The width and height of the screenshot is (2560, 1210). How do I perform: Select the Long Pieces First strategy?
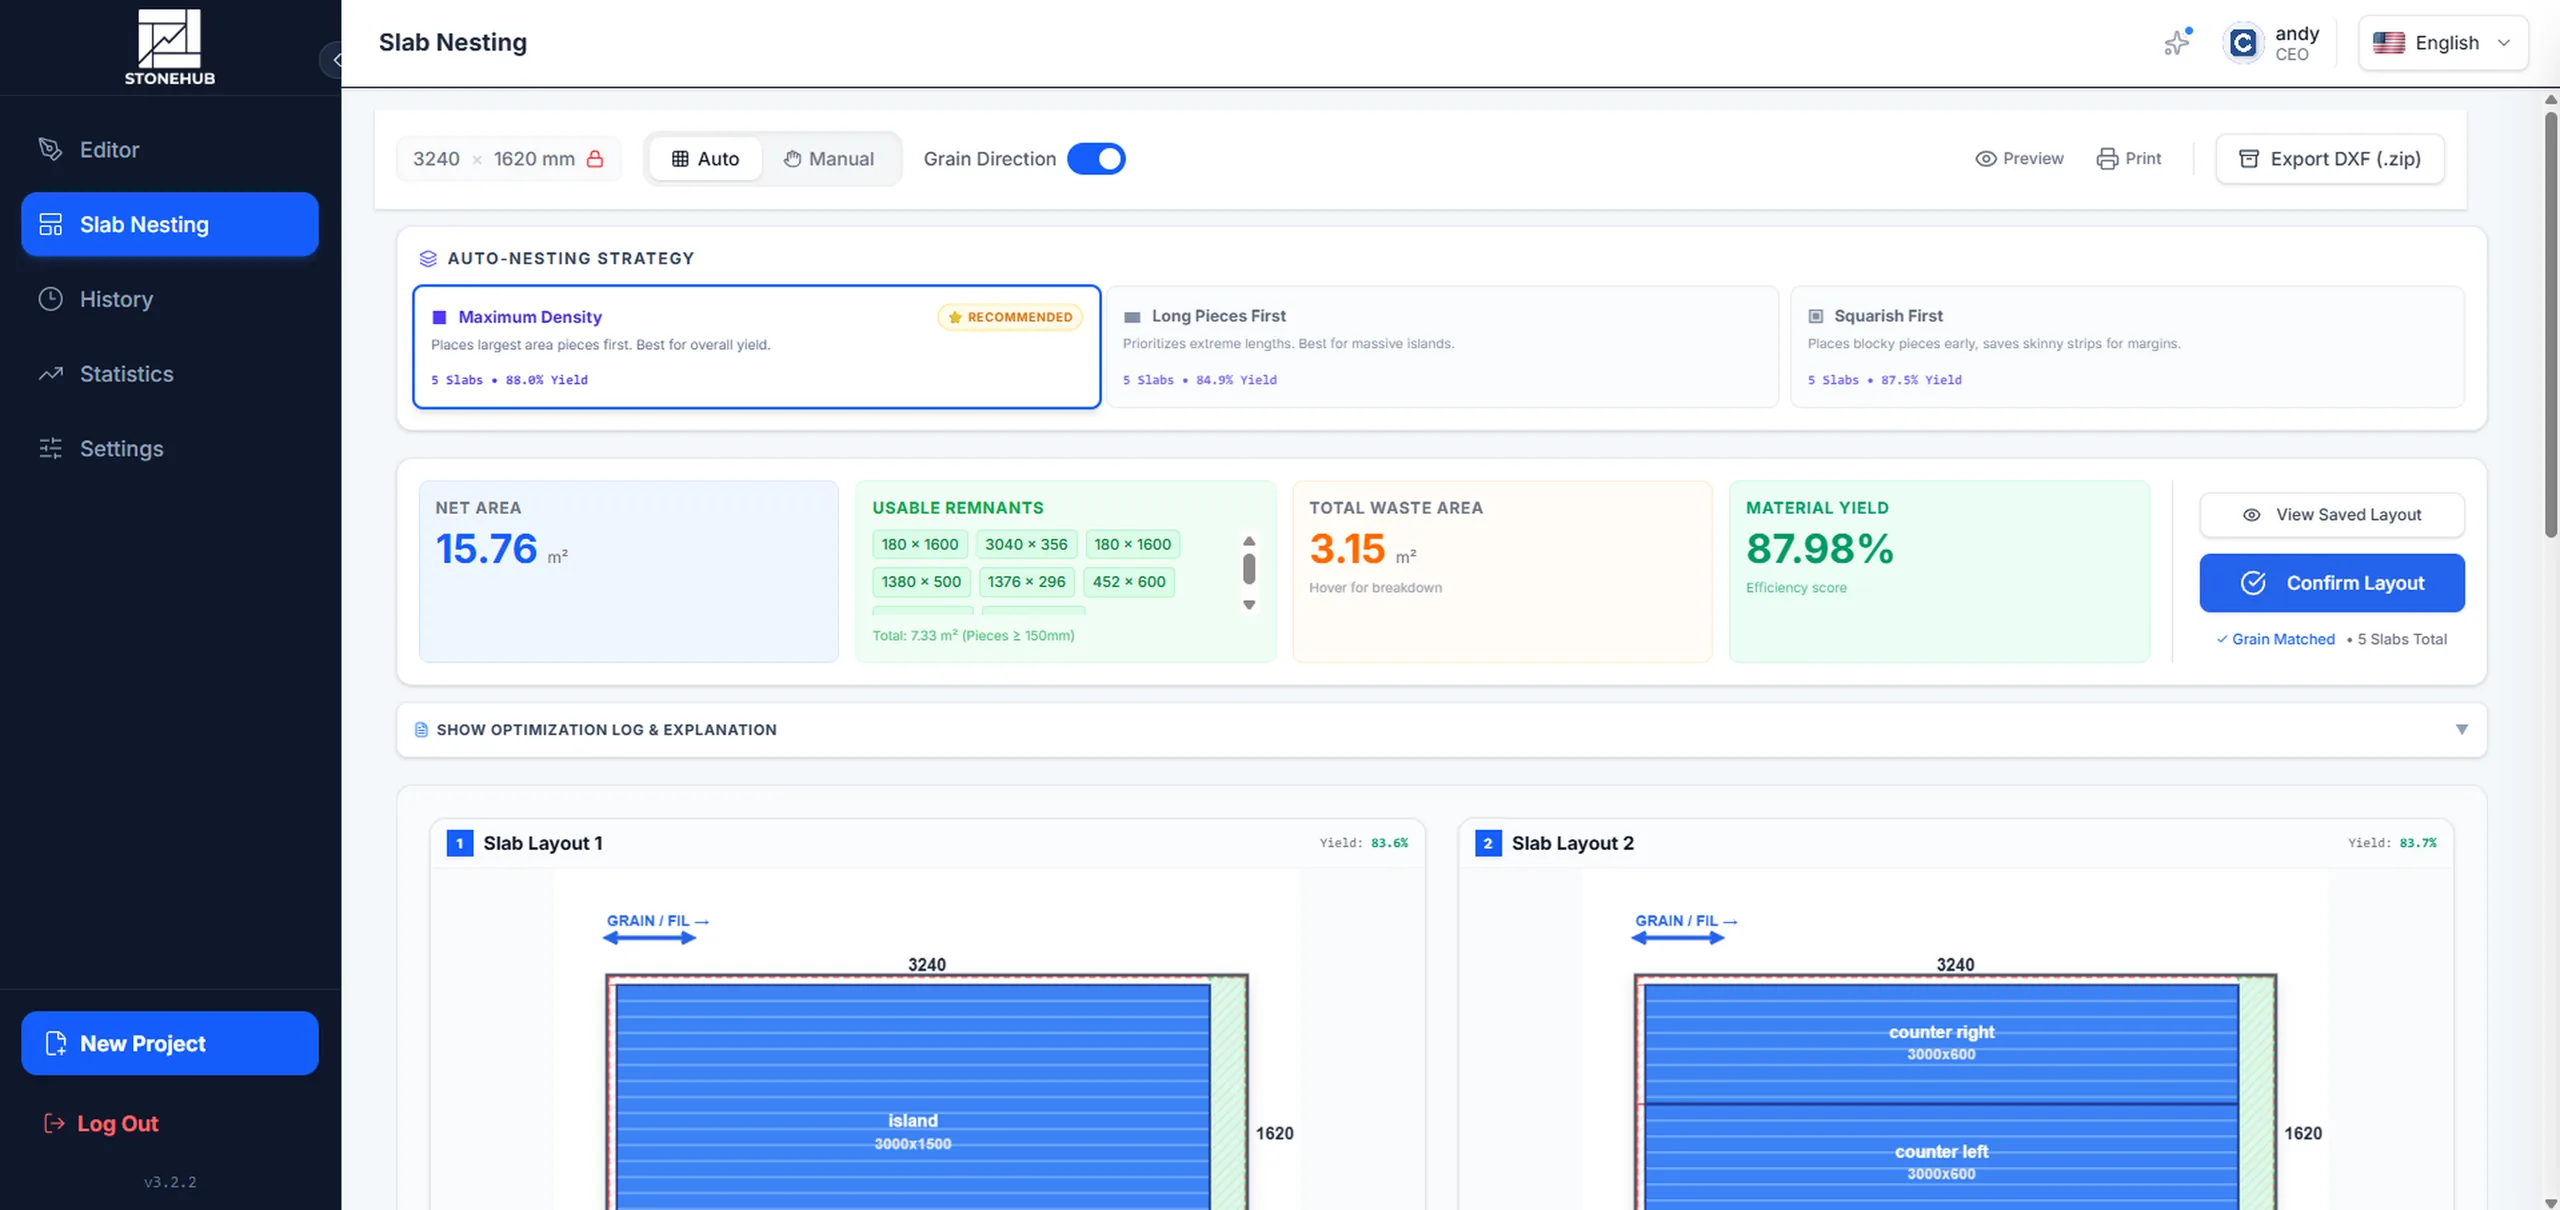(1442, 347)
